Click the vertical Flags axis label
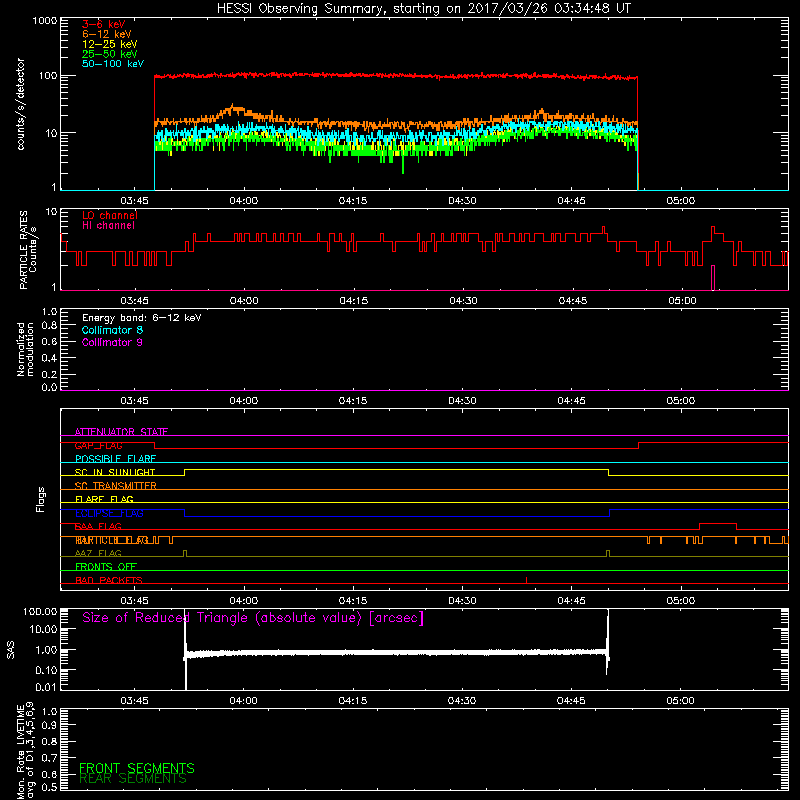 (41, 499)
